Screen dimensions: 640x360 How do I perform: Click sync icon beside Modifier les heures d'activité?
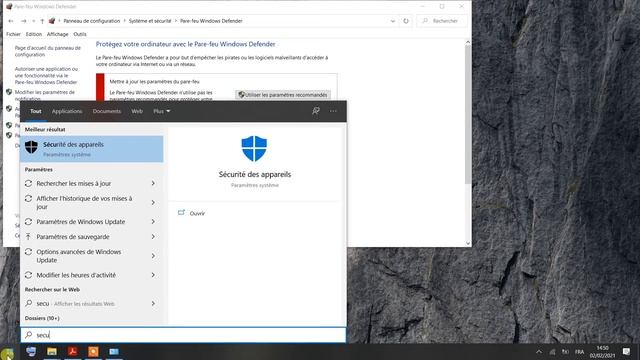[x=28, y=275]
